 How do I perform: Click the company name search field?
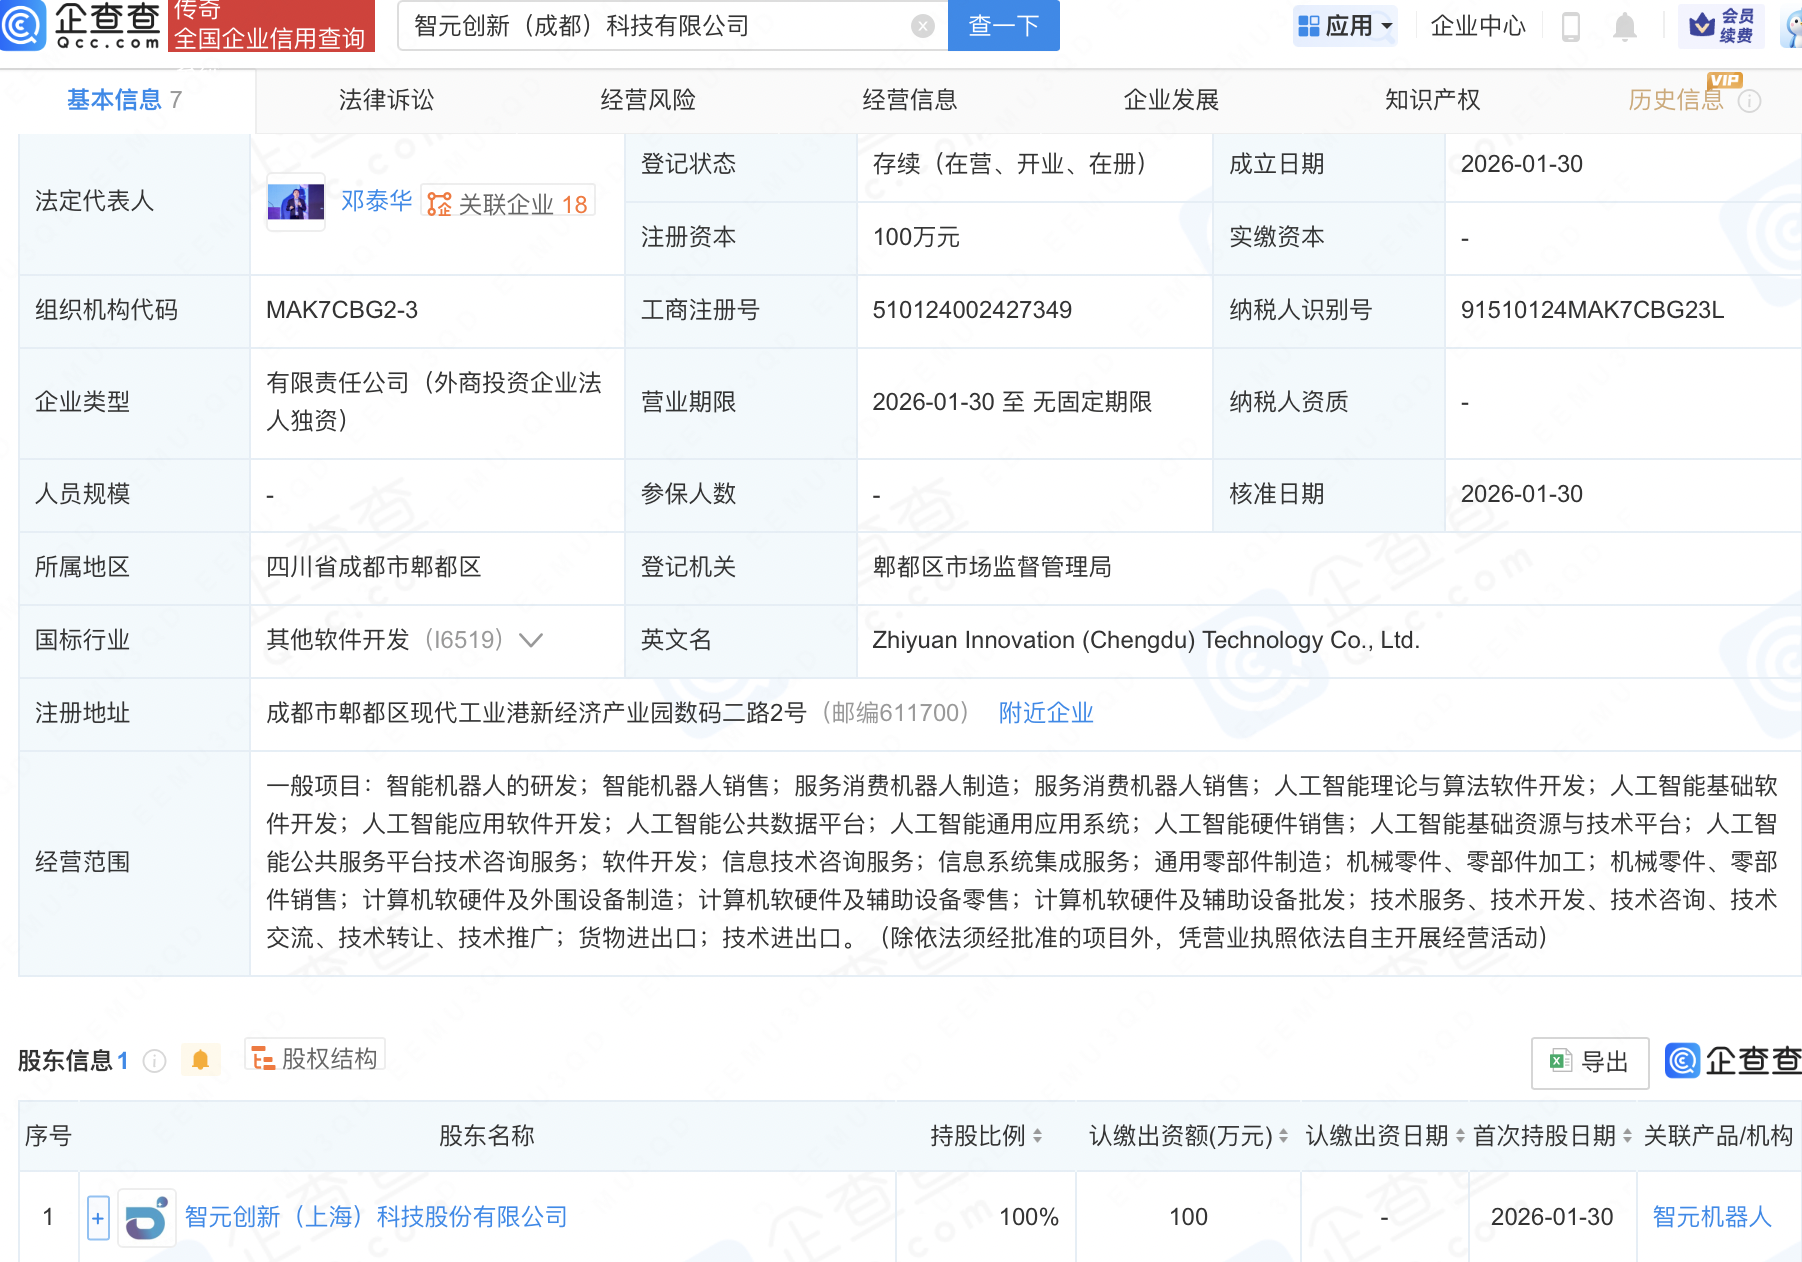pyautogui.click(x=660, y=26)
